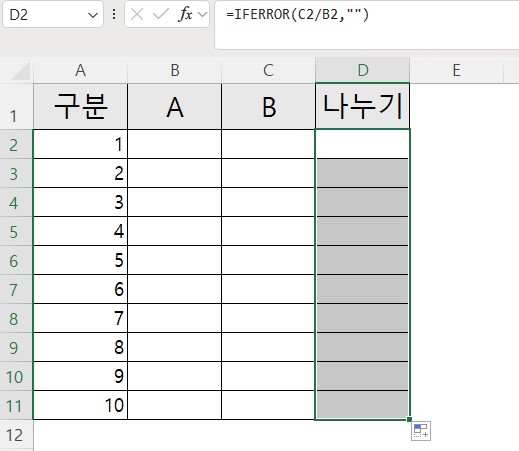
Task: Cancel formula entry with the X icon
Action: coord(137,15)
